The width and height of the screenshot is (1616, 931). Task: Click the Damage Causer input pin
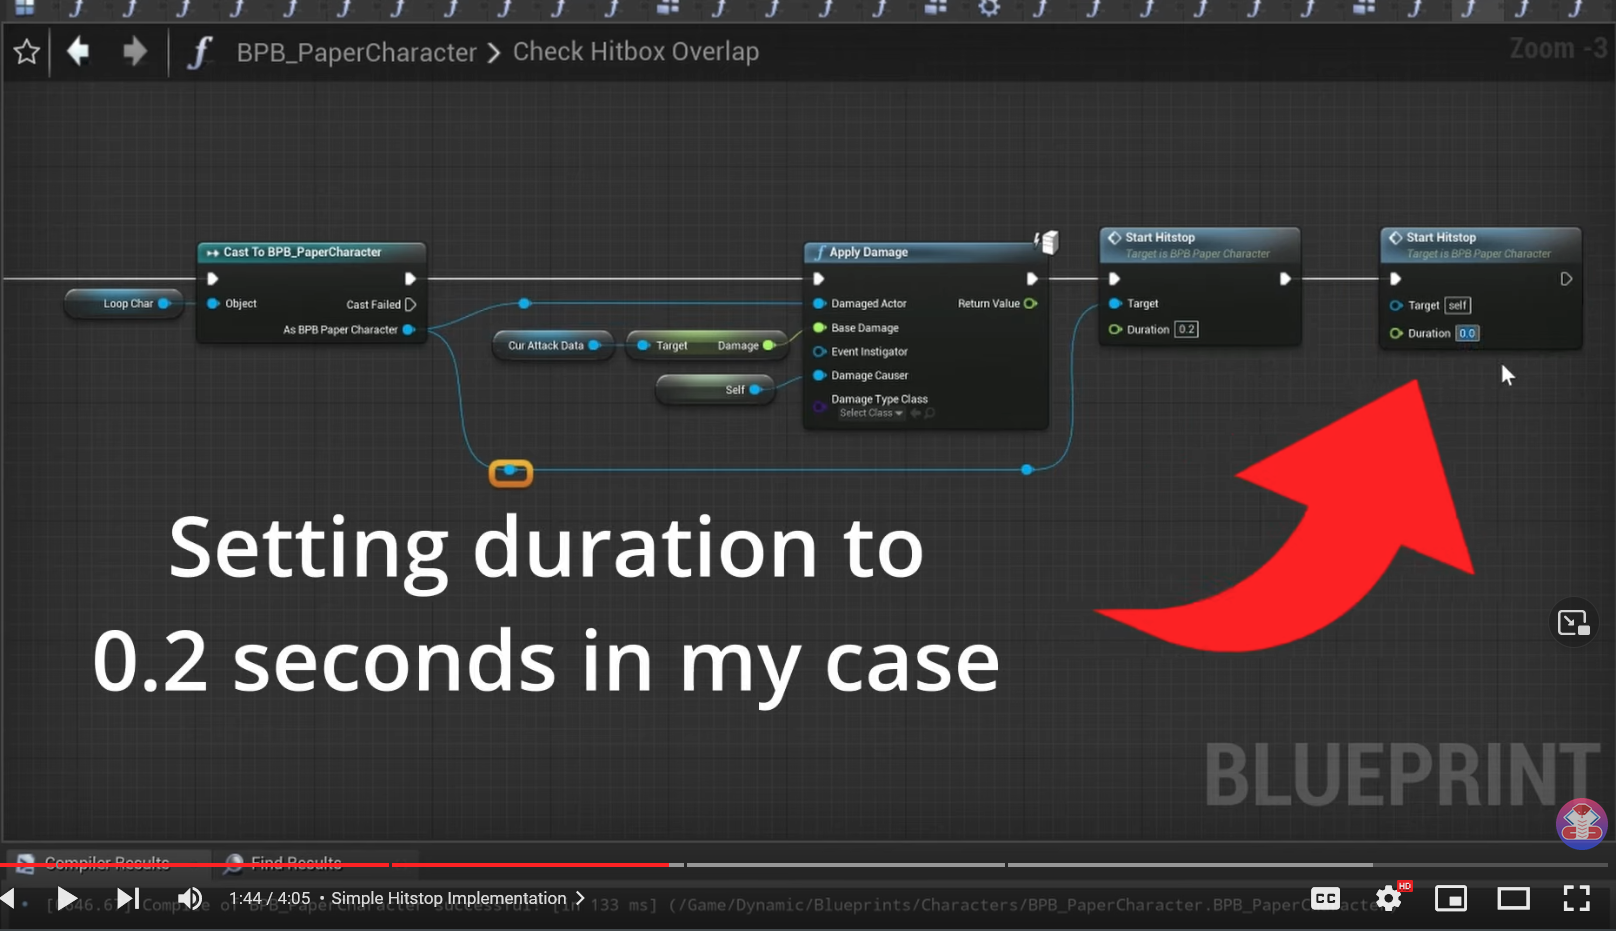coord(819,375)
